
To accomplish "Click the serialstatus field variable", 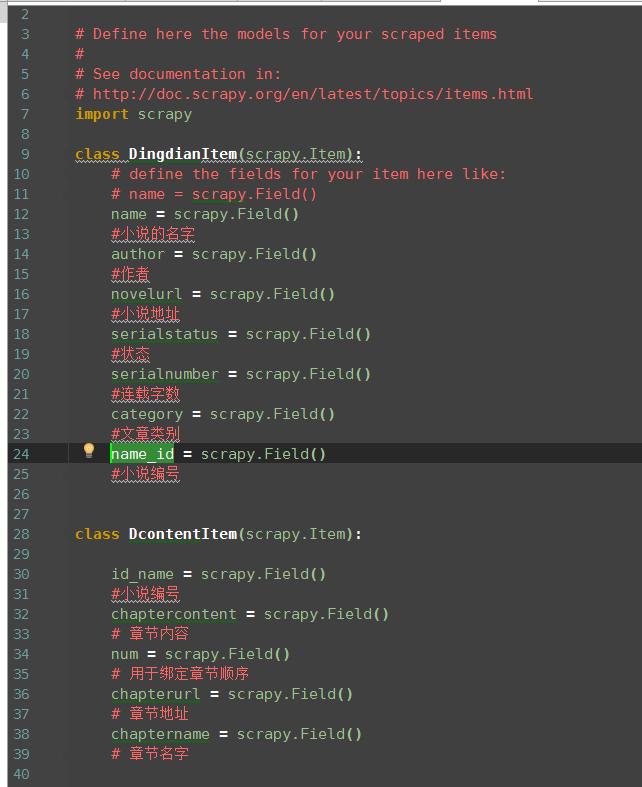I will coord(165,334).
